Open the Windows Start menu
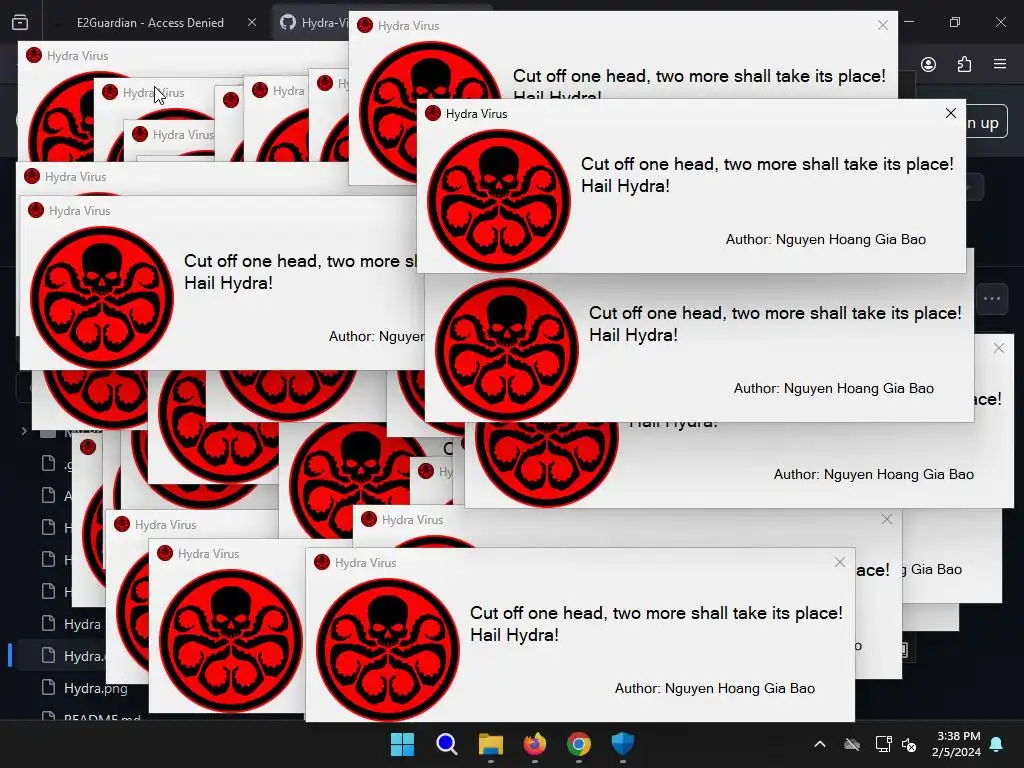The image size is (1024, 768). pyautogui.click(x=402, y=744)
